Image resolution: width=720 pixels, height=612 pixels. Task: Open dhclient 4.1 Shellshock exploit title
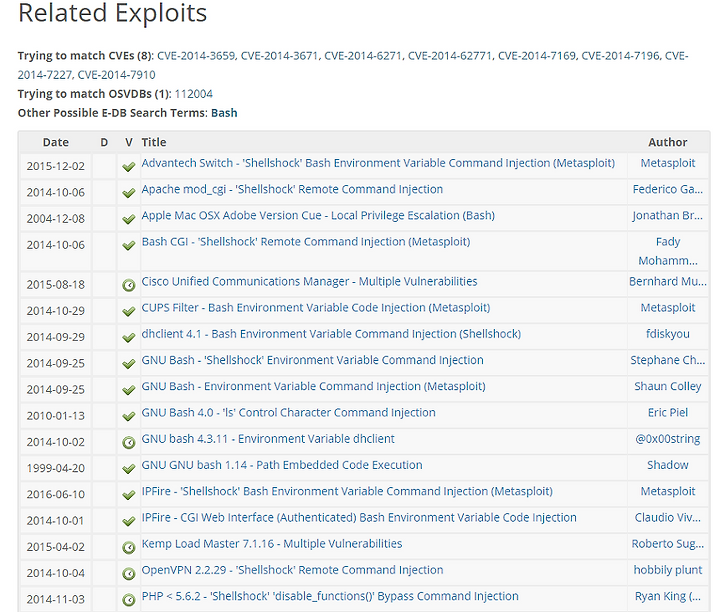click(x=331, y=334)
